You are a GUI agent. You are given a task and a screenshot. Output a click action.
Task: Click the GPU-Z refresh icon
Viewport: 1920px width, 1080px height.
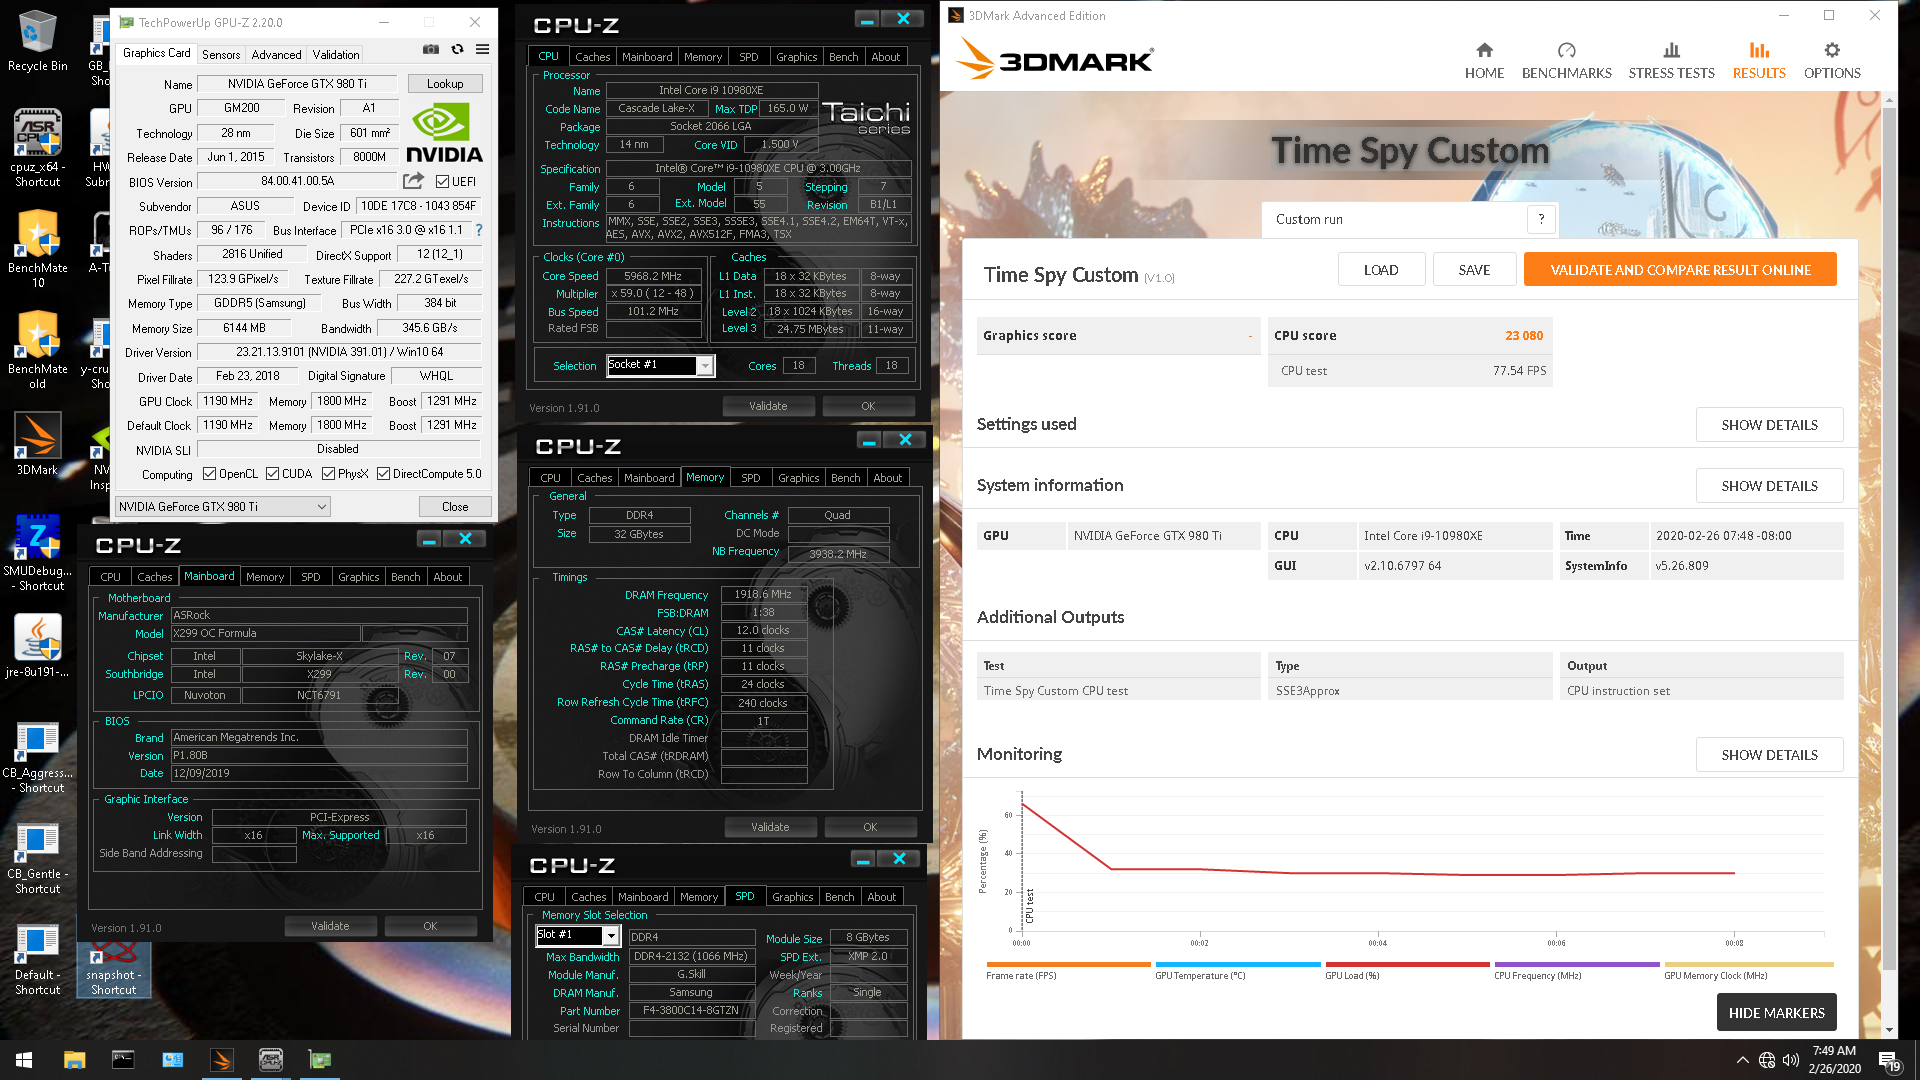pos(457,50)
